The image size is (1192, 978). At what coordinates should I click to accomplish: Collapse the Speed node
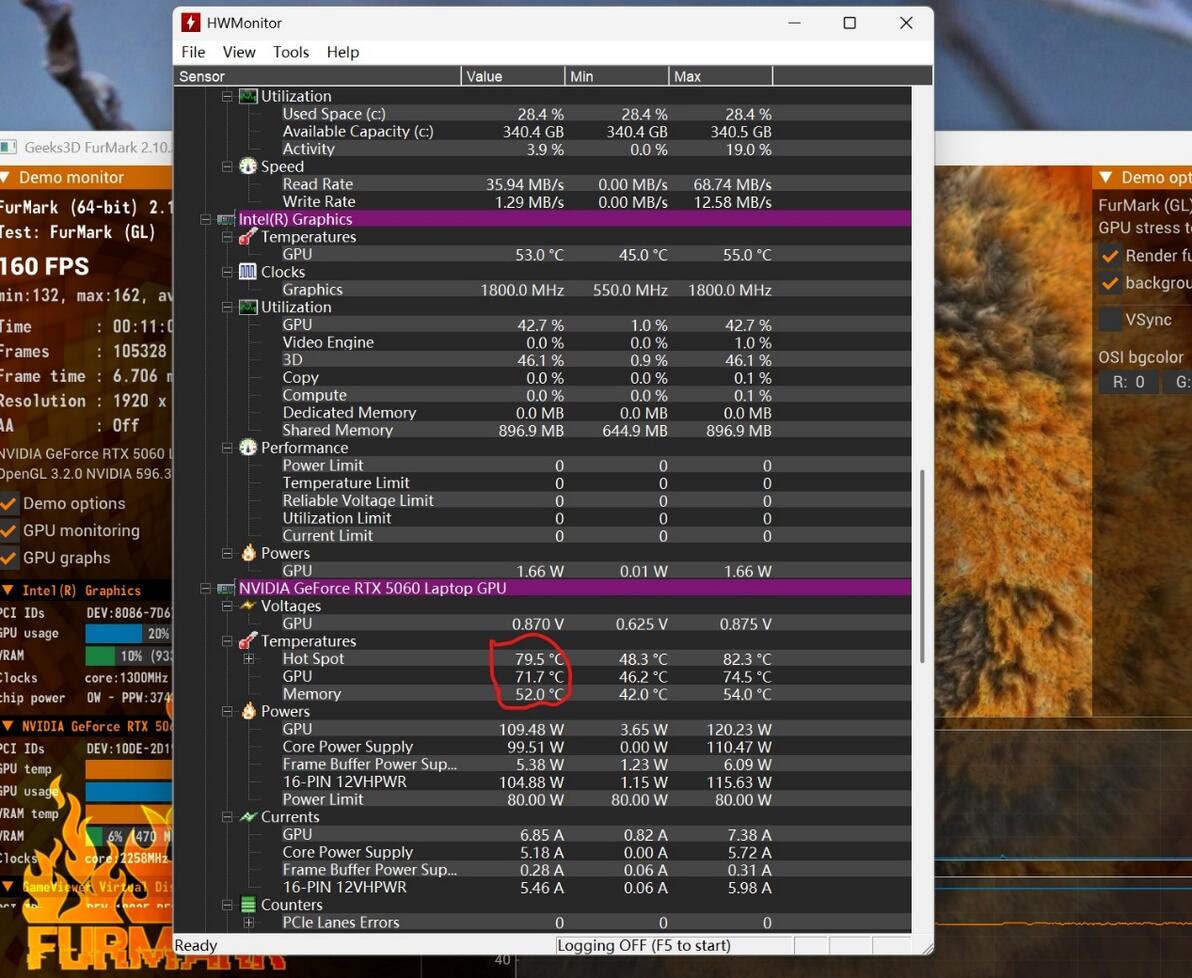click(x=227, y=167)
